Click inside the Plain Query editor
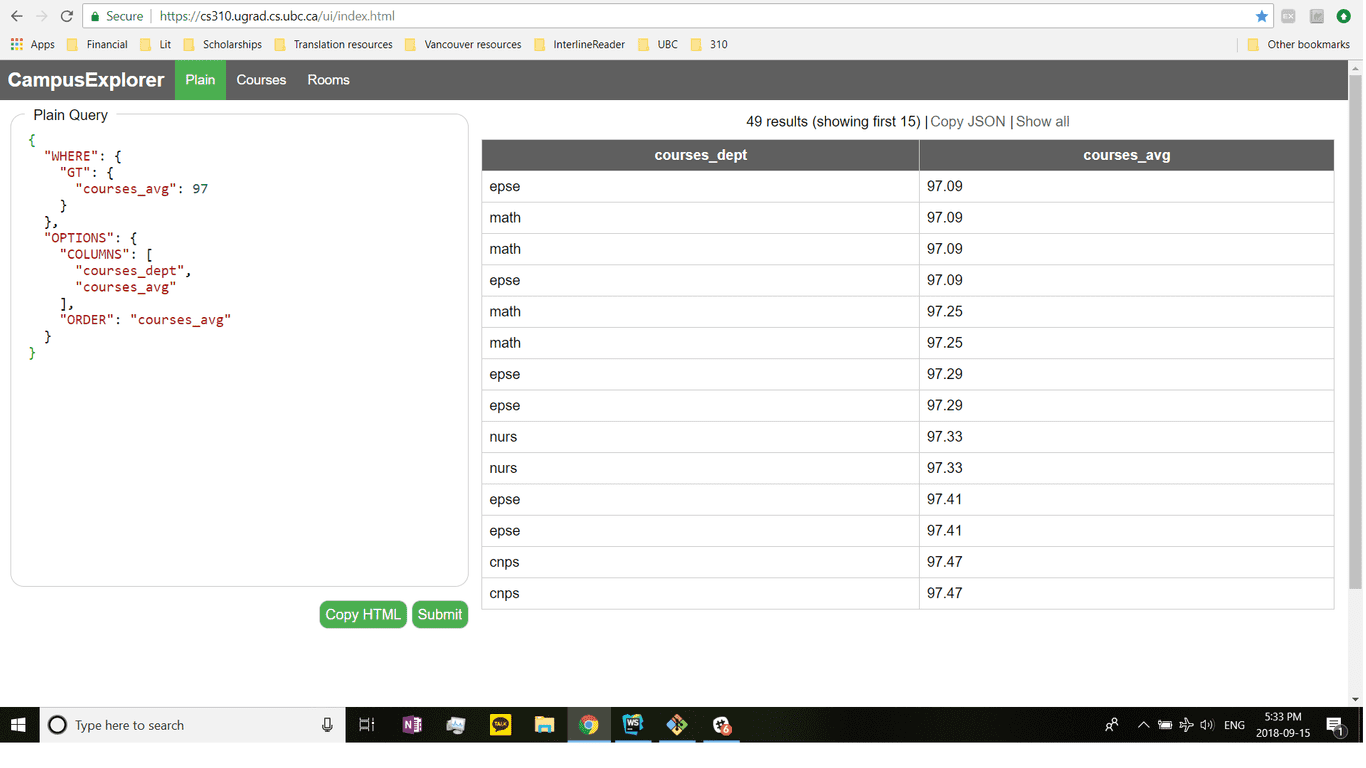This screenshot has height=768, width=1366. (240, 450)
